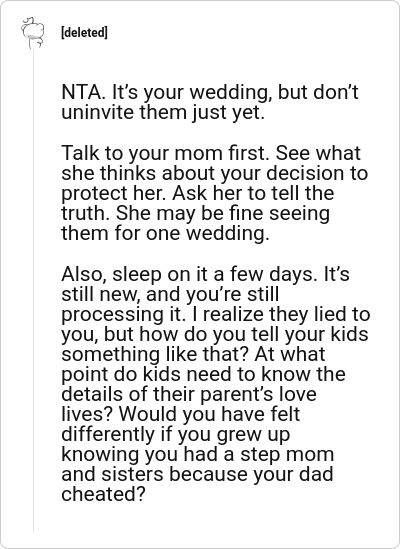This screenshot has height=549, width=400.
Task: Click the "point do kids need to know the" line
Action: [x=204, y=375]
